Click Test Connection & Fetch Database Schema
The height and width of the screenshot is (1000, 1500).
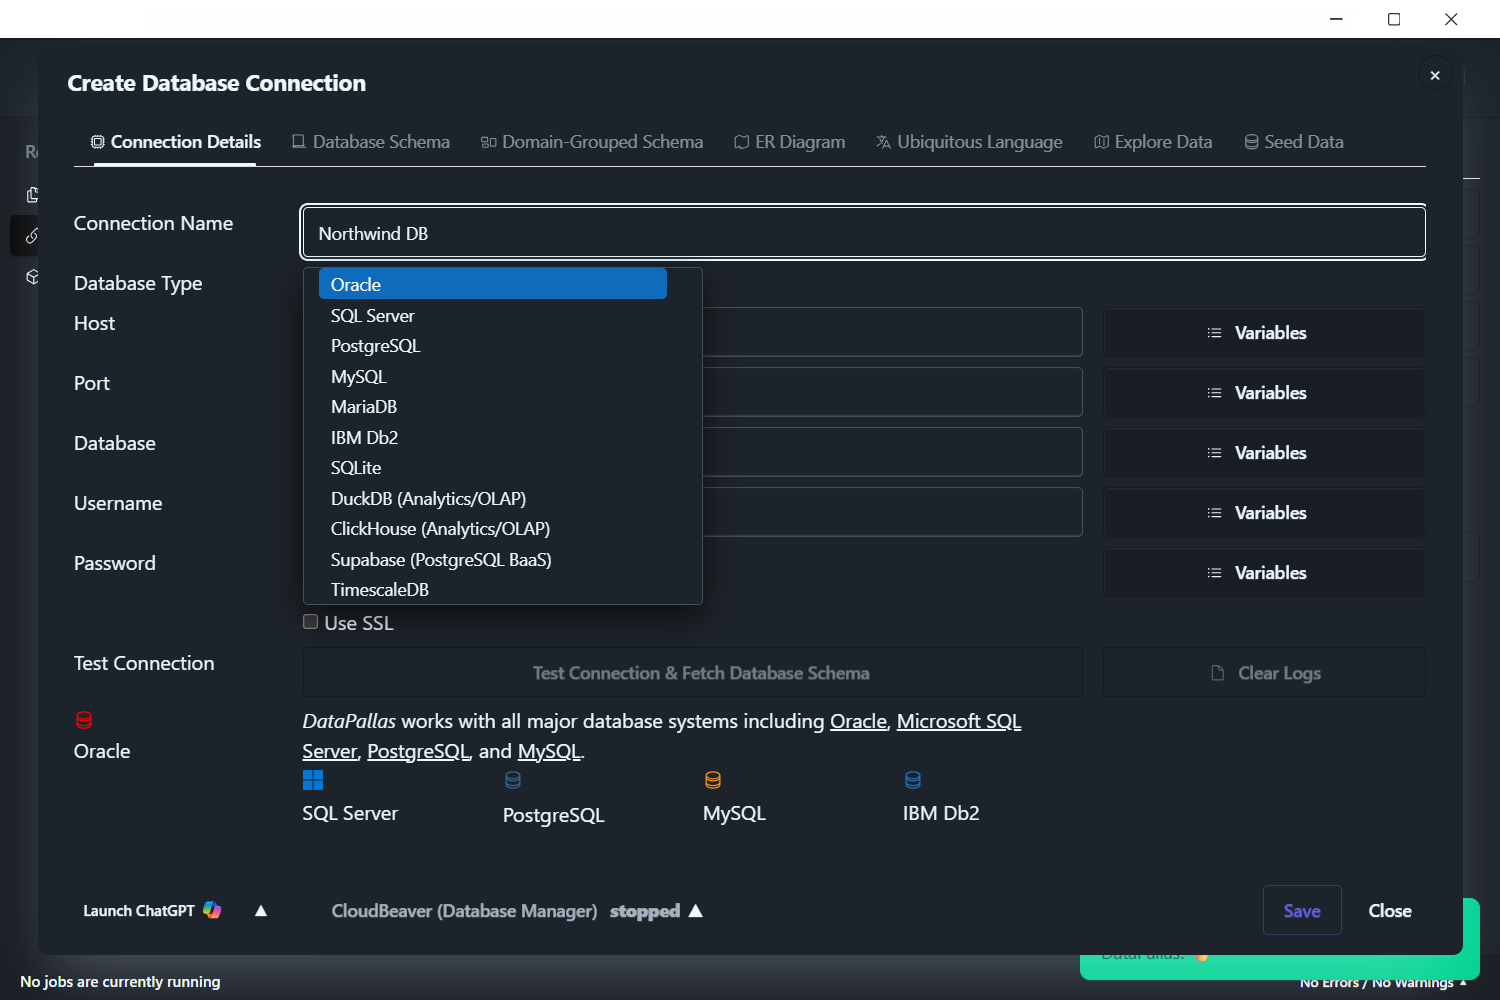(x=692, y=673)
